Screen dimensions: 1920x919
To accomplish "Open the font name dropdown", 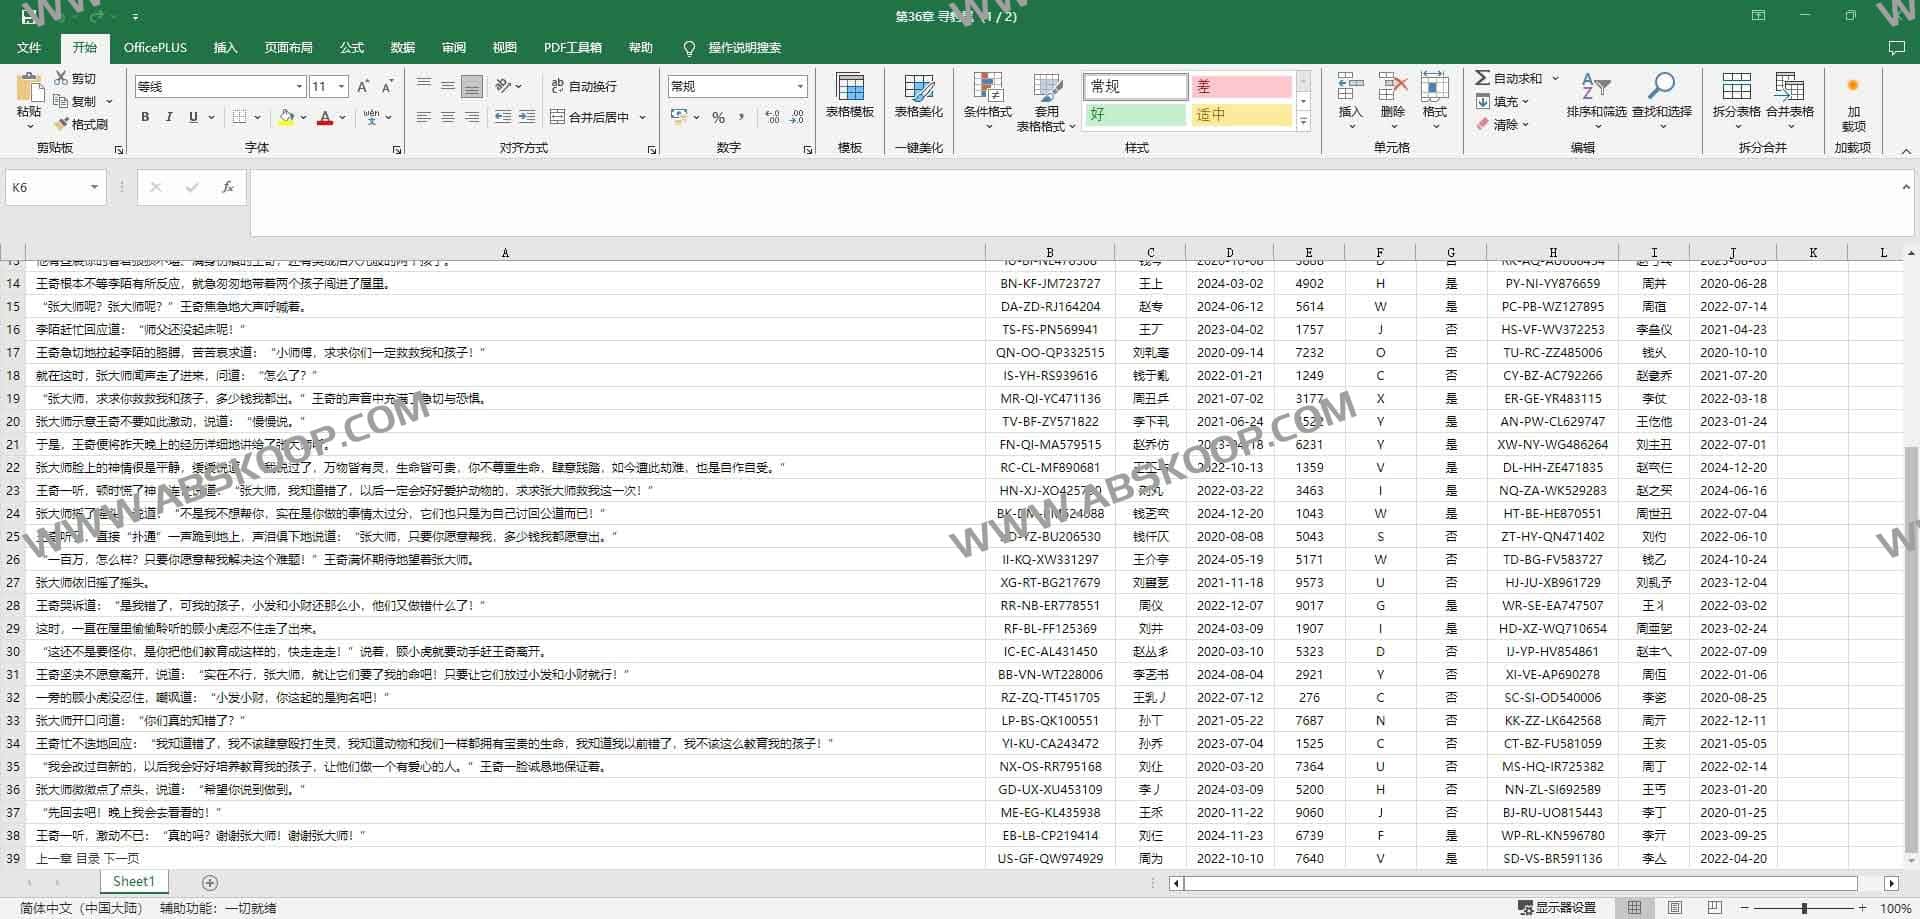I will (x=300, y=86).
